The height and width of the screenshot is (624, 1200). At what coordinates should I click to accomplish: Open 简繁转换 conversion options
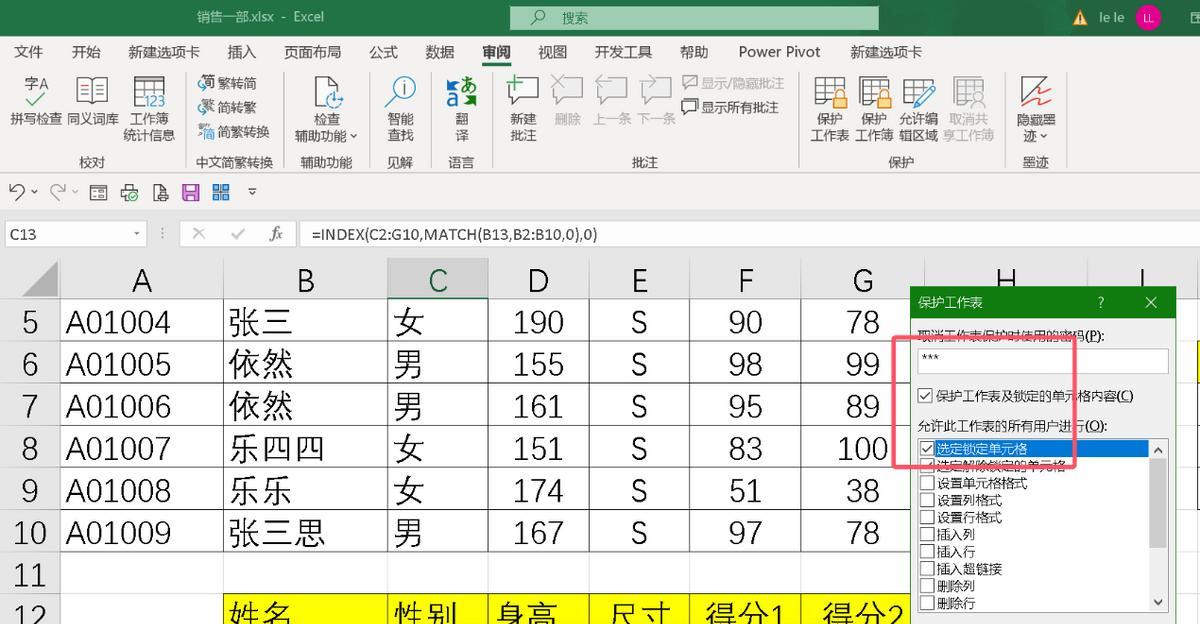pos(234,131)
